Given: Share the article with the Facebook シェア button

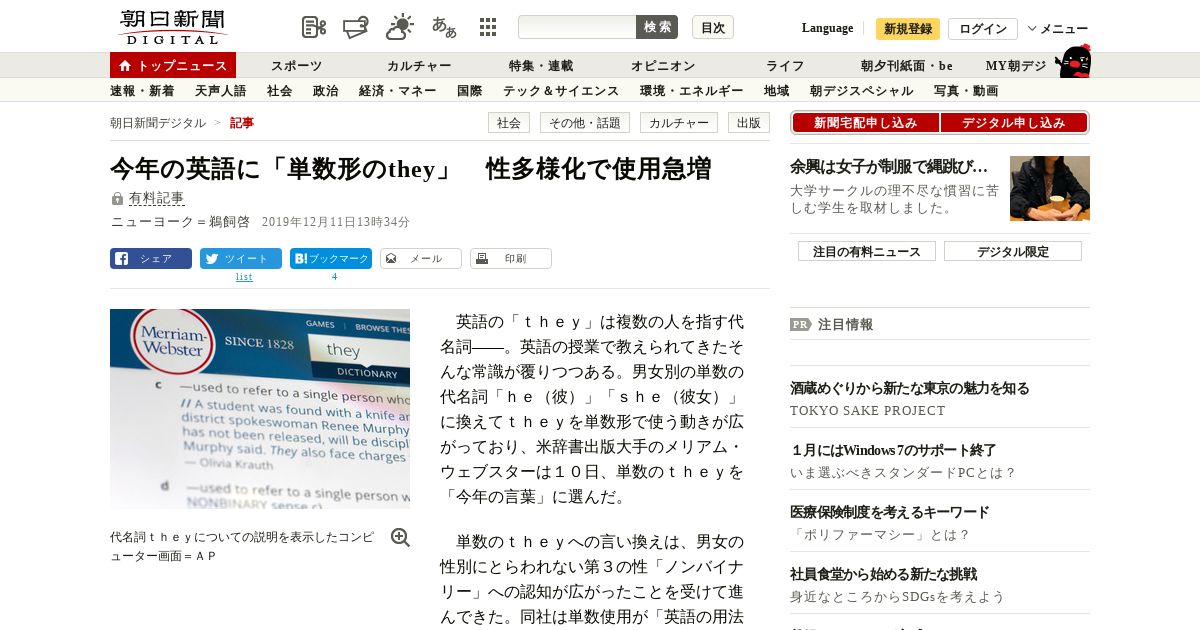Looking at the screenshot, I should 151,258.
